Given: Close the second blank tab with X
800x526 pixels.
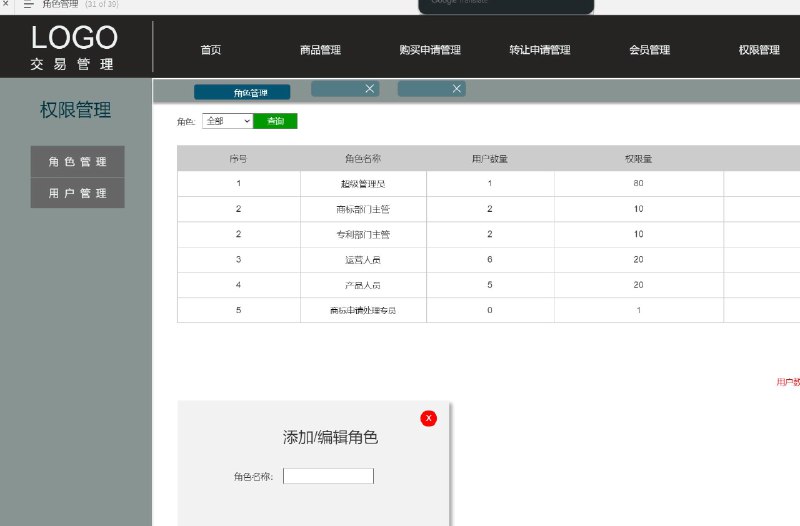Looking at the screenshot, I should 370,89.
